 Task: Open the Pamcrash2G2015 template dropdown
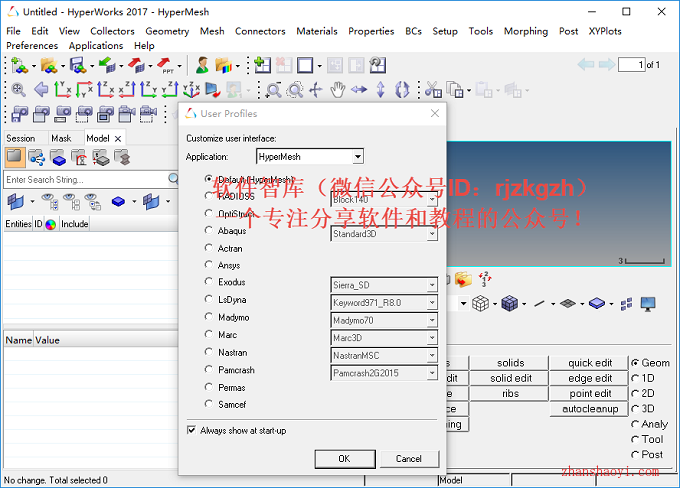pyautogui.click(x=432, y=373)
